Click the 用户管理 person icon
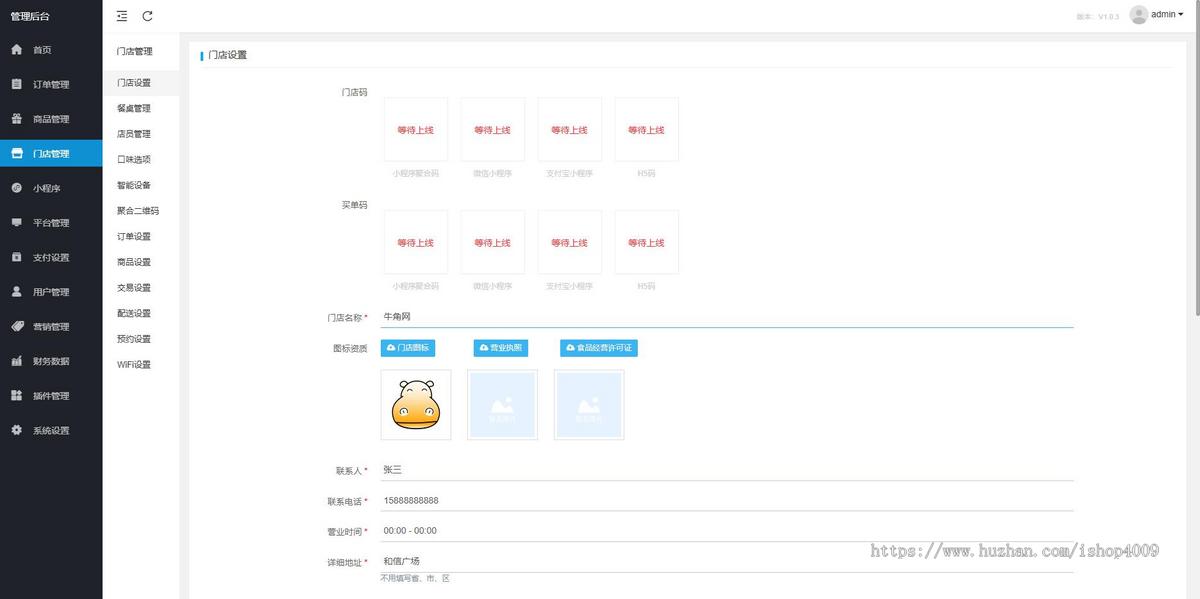 coord(16,292)
